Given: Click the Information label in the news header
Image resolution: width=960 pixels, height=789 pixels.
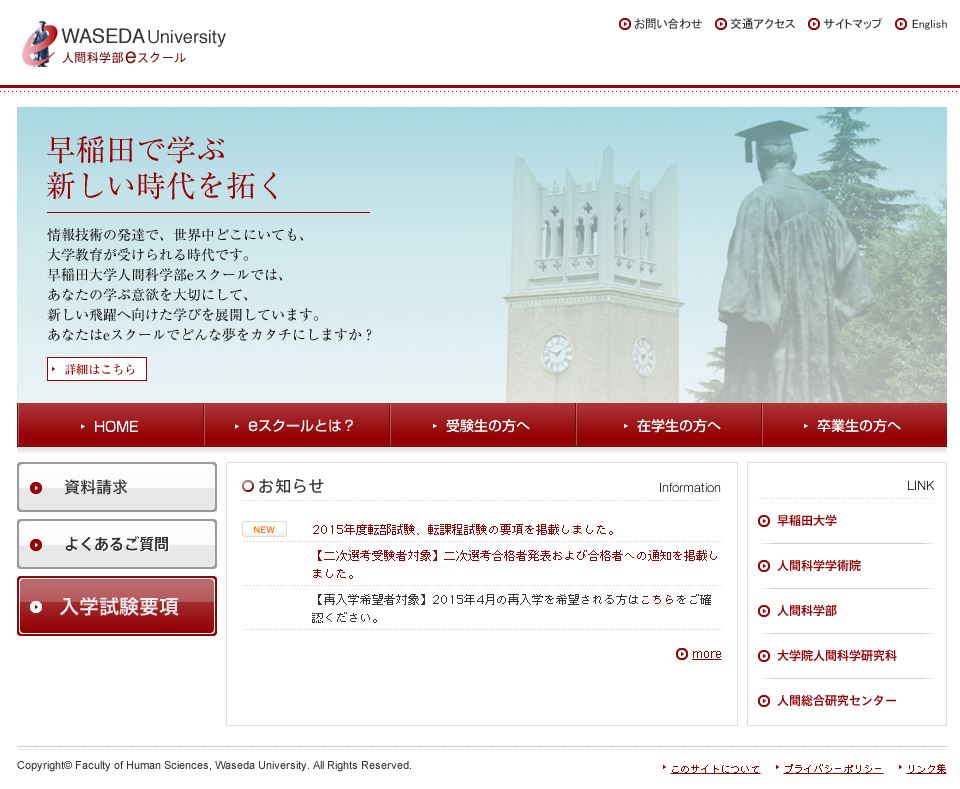Looking at the screenshot, I should click(689, 488).
